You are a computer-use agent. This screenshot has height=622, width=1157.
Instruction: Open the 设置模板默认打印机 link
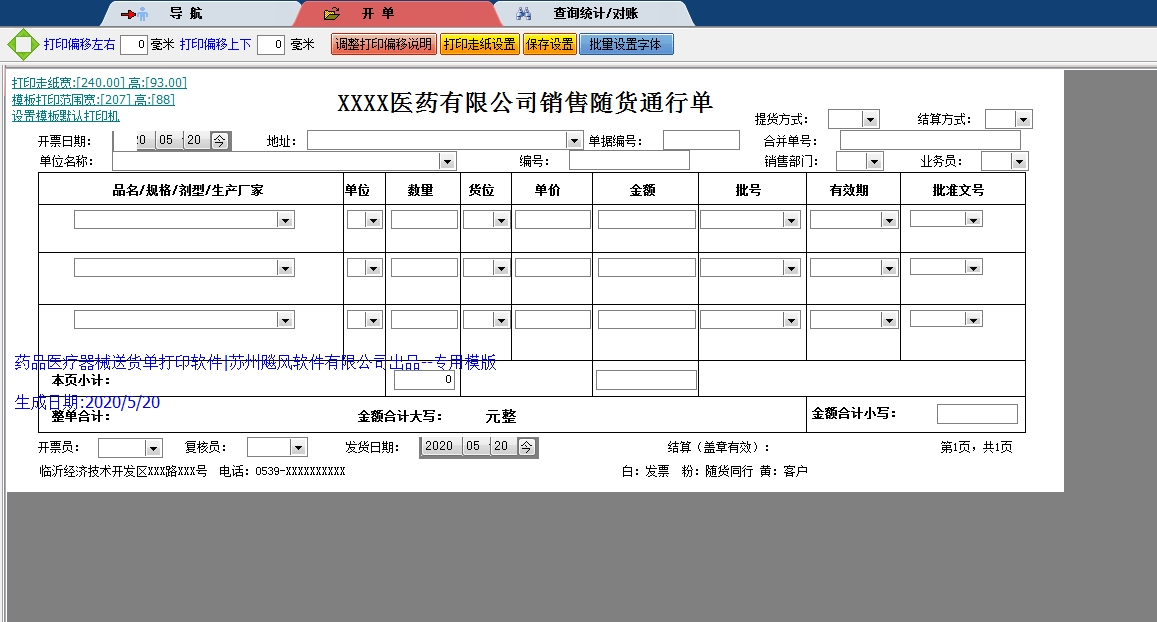click(x=66, y=116)
